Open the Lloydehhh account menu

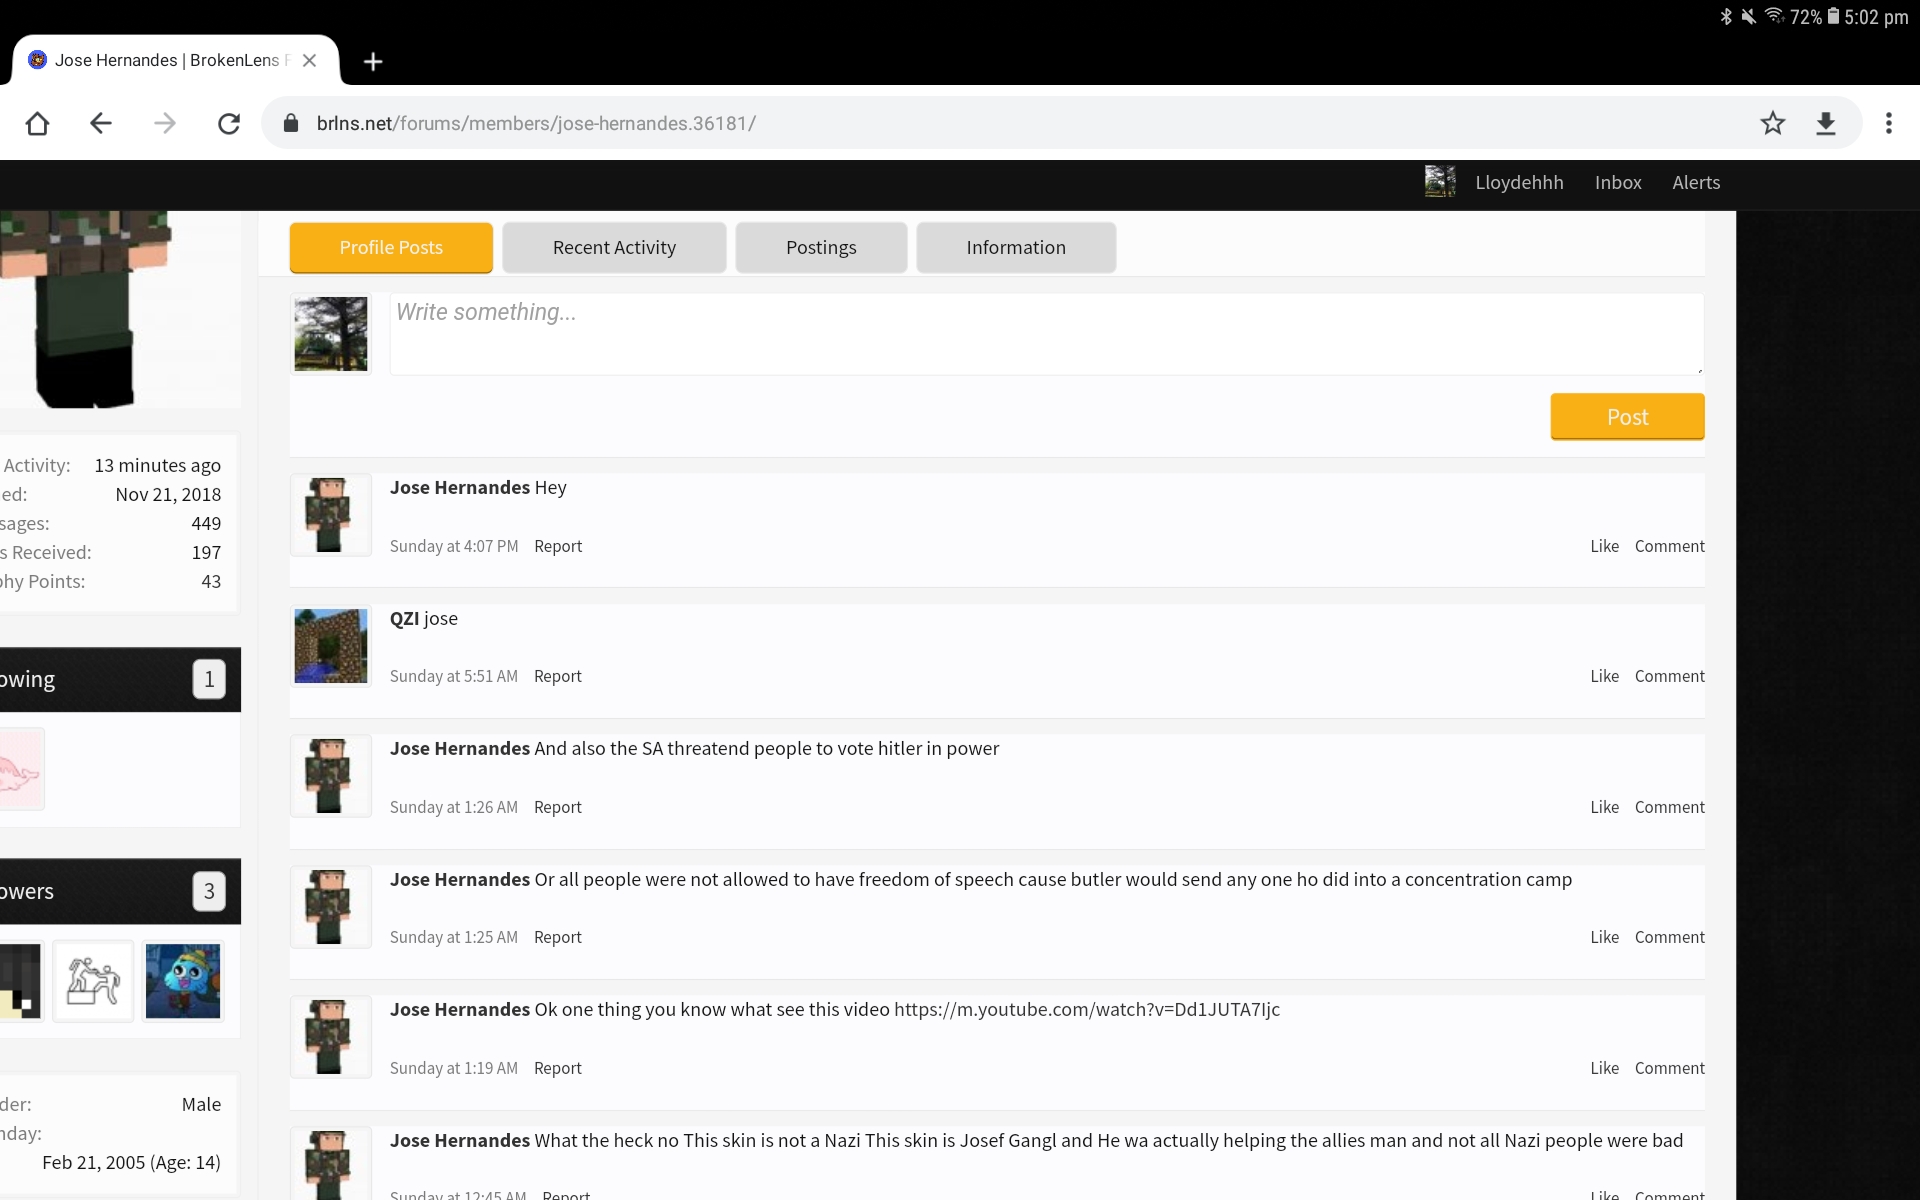[1519, 182]
